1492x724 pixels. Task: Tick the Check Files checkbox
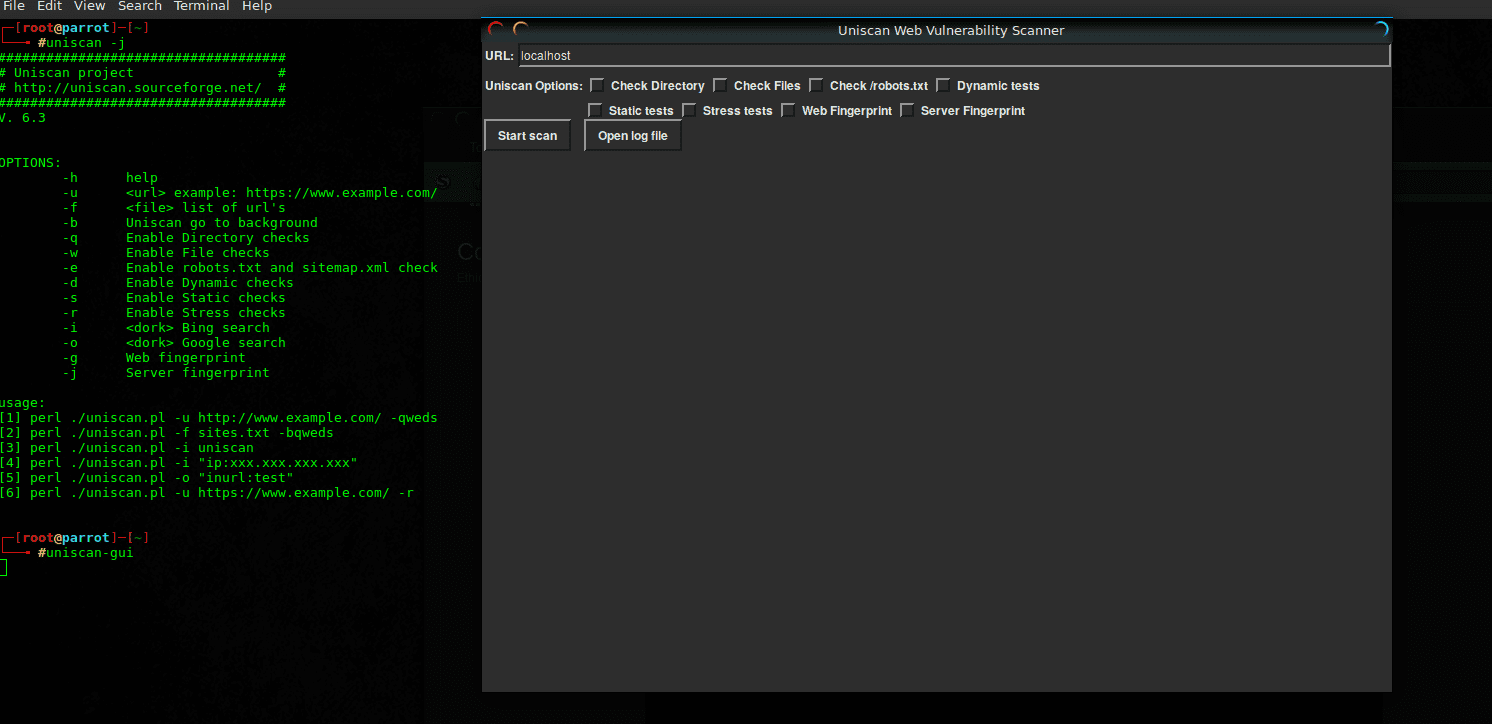tap(721, 85)
